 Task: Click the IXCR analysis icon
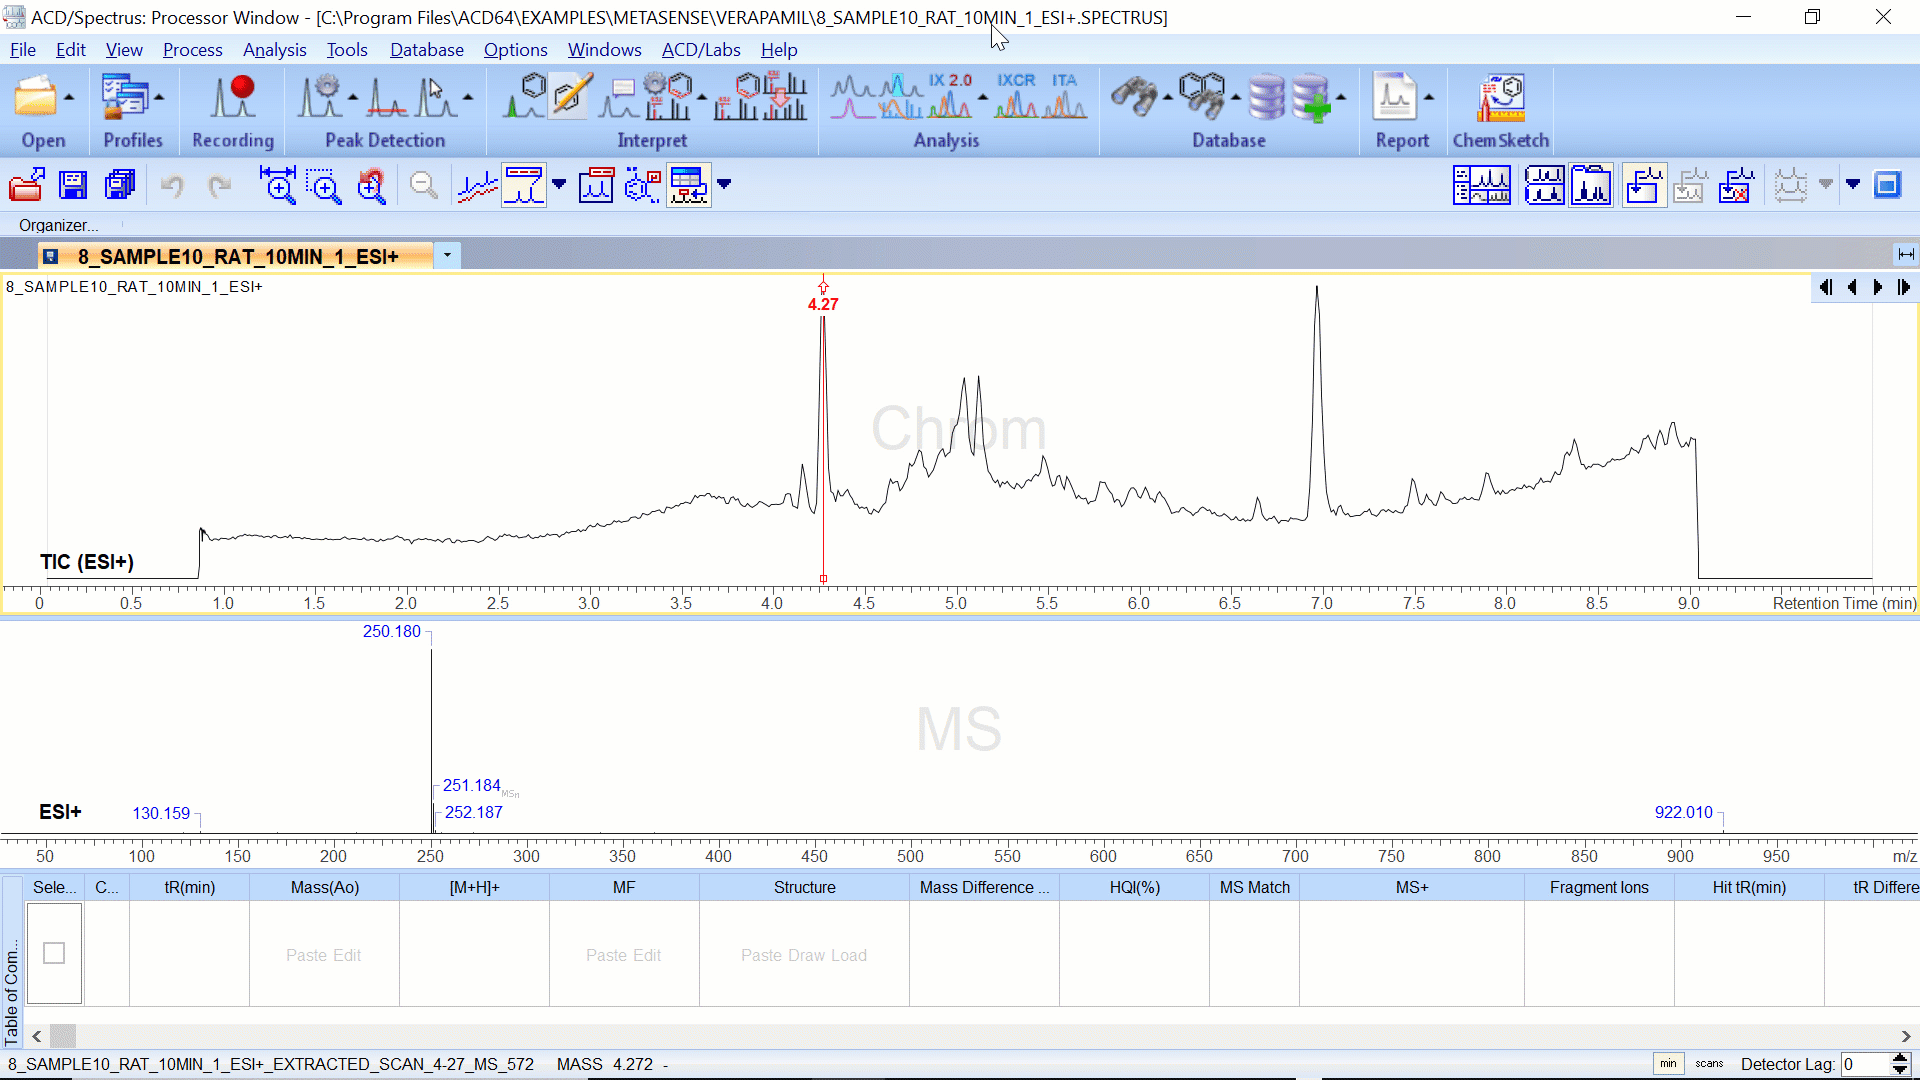point(1016,97)
